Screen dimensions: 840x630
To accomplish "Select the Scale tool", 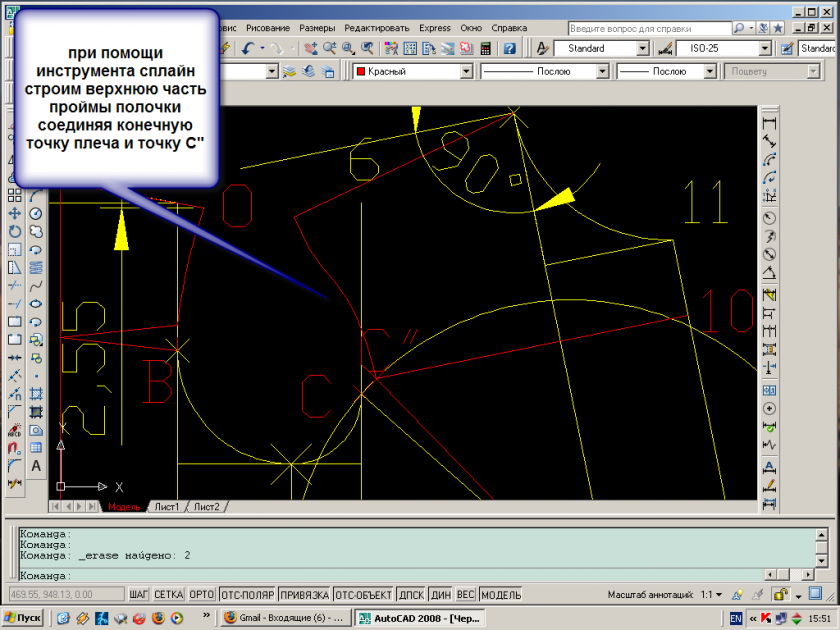I will (14, 250).
